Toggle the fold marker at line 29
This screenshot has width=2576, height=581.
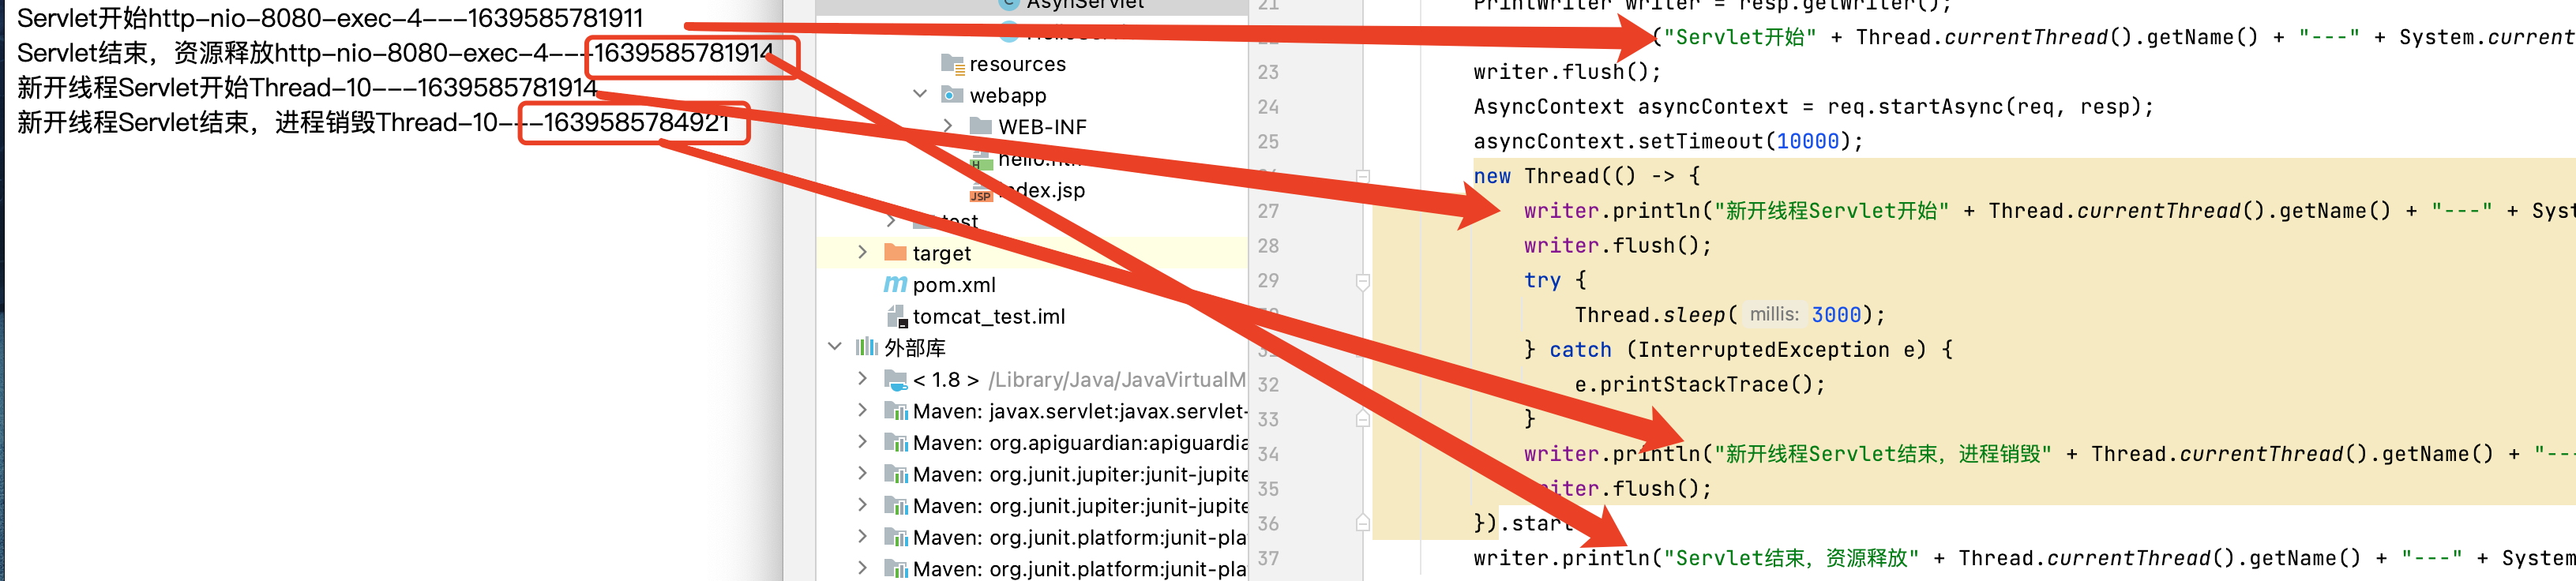pos(1362,281)
